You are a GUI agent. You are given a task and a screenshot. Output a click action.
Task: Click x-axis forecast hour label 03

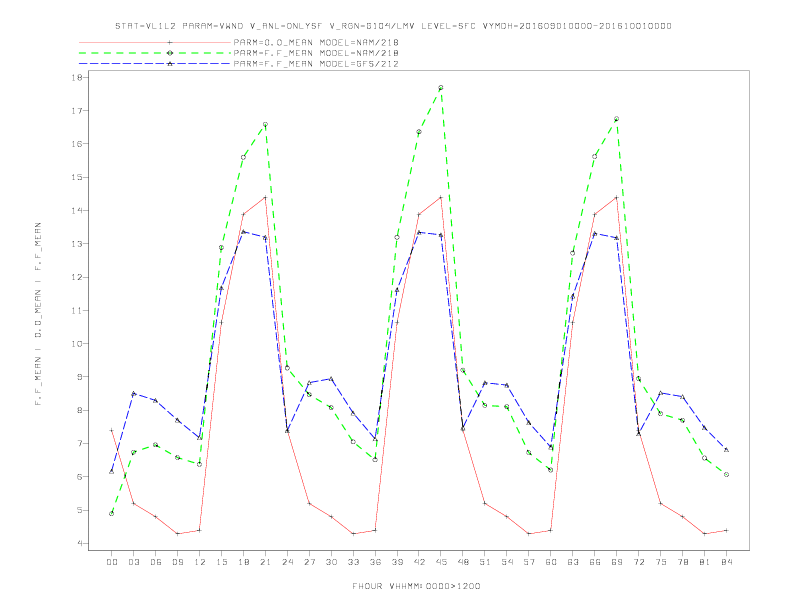pyautogui.click(x=134, y=562)
